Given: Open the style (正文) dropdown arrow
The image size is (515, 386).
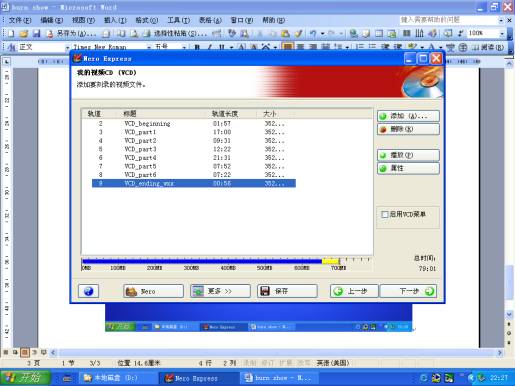Looking at the screenshot, I should [x=67, y=47].
